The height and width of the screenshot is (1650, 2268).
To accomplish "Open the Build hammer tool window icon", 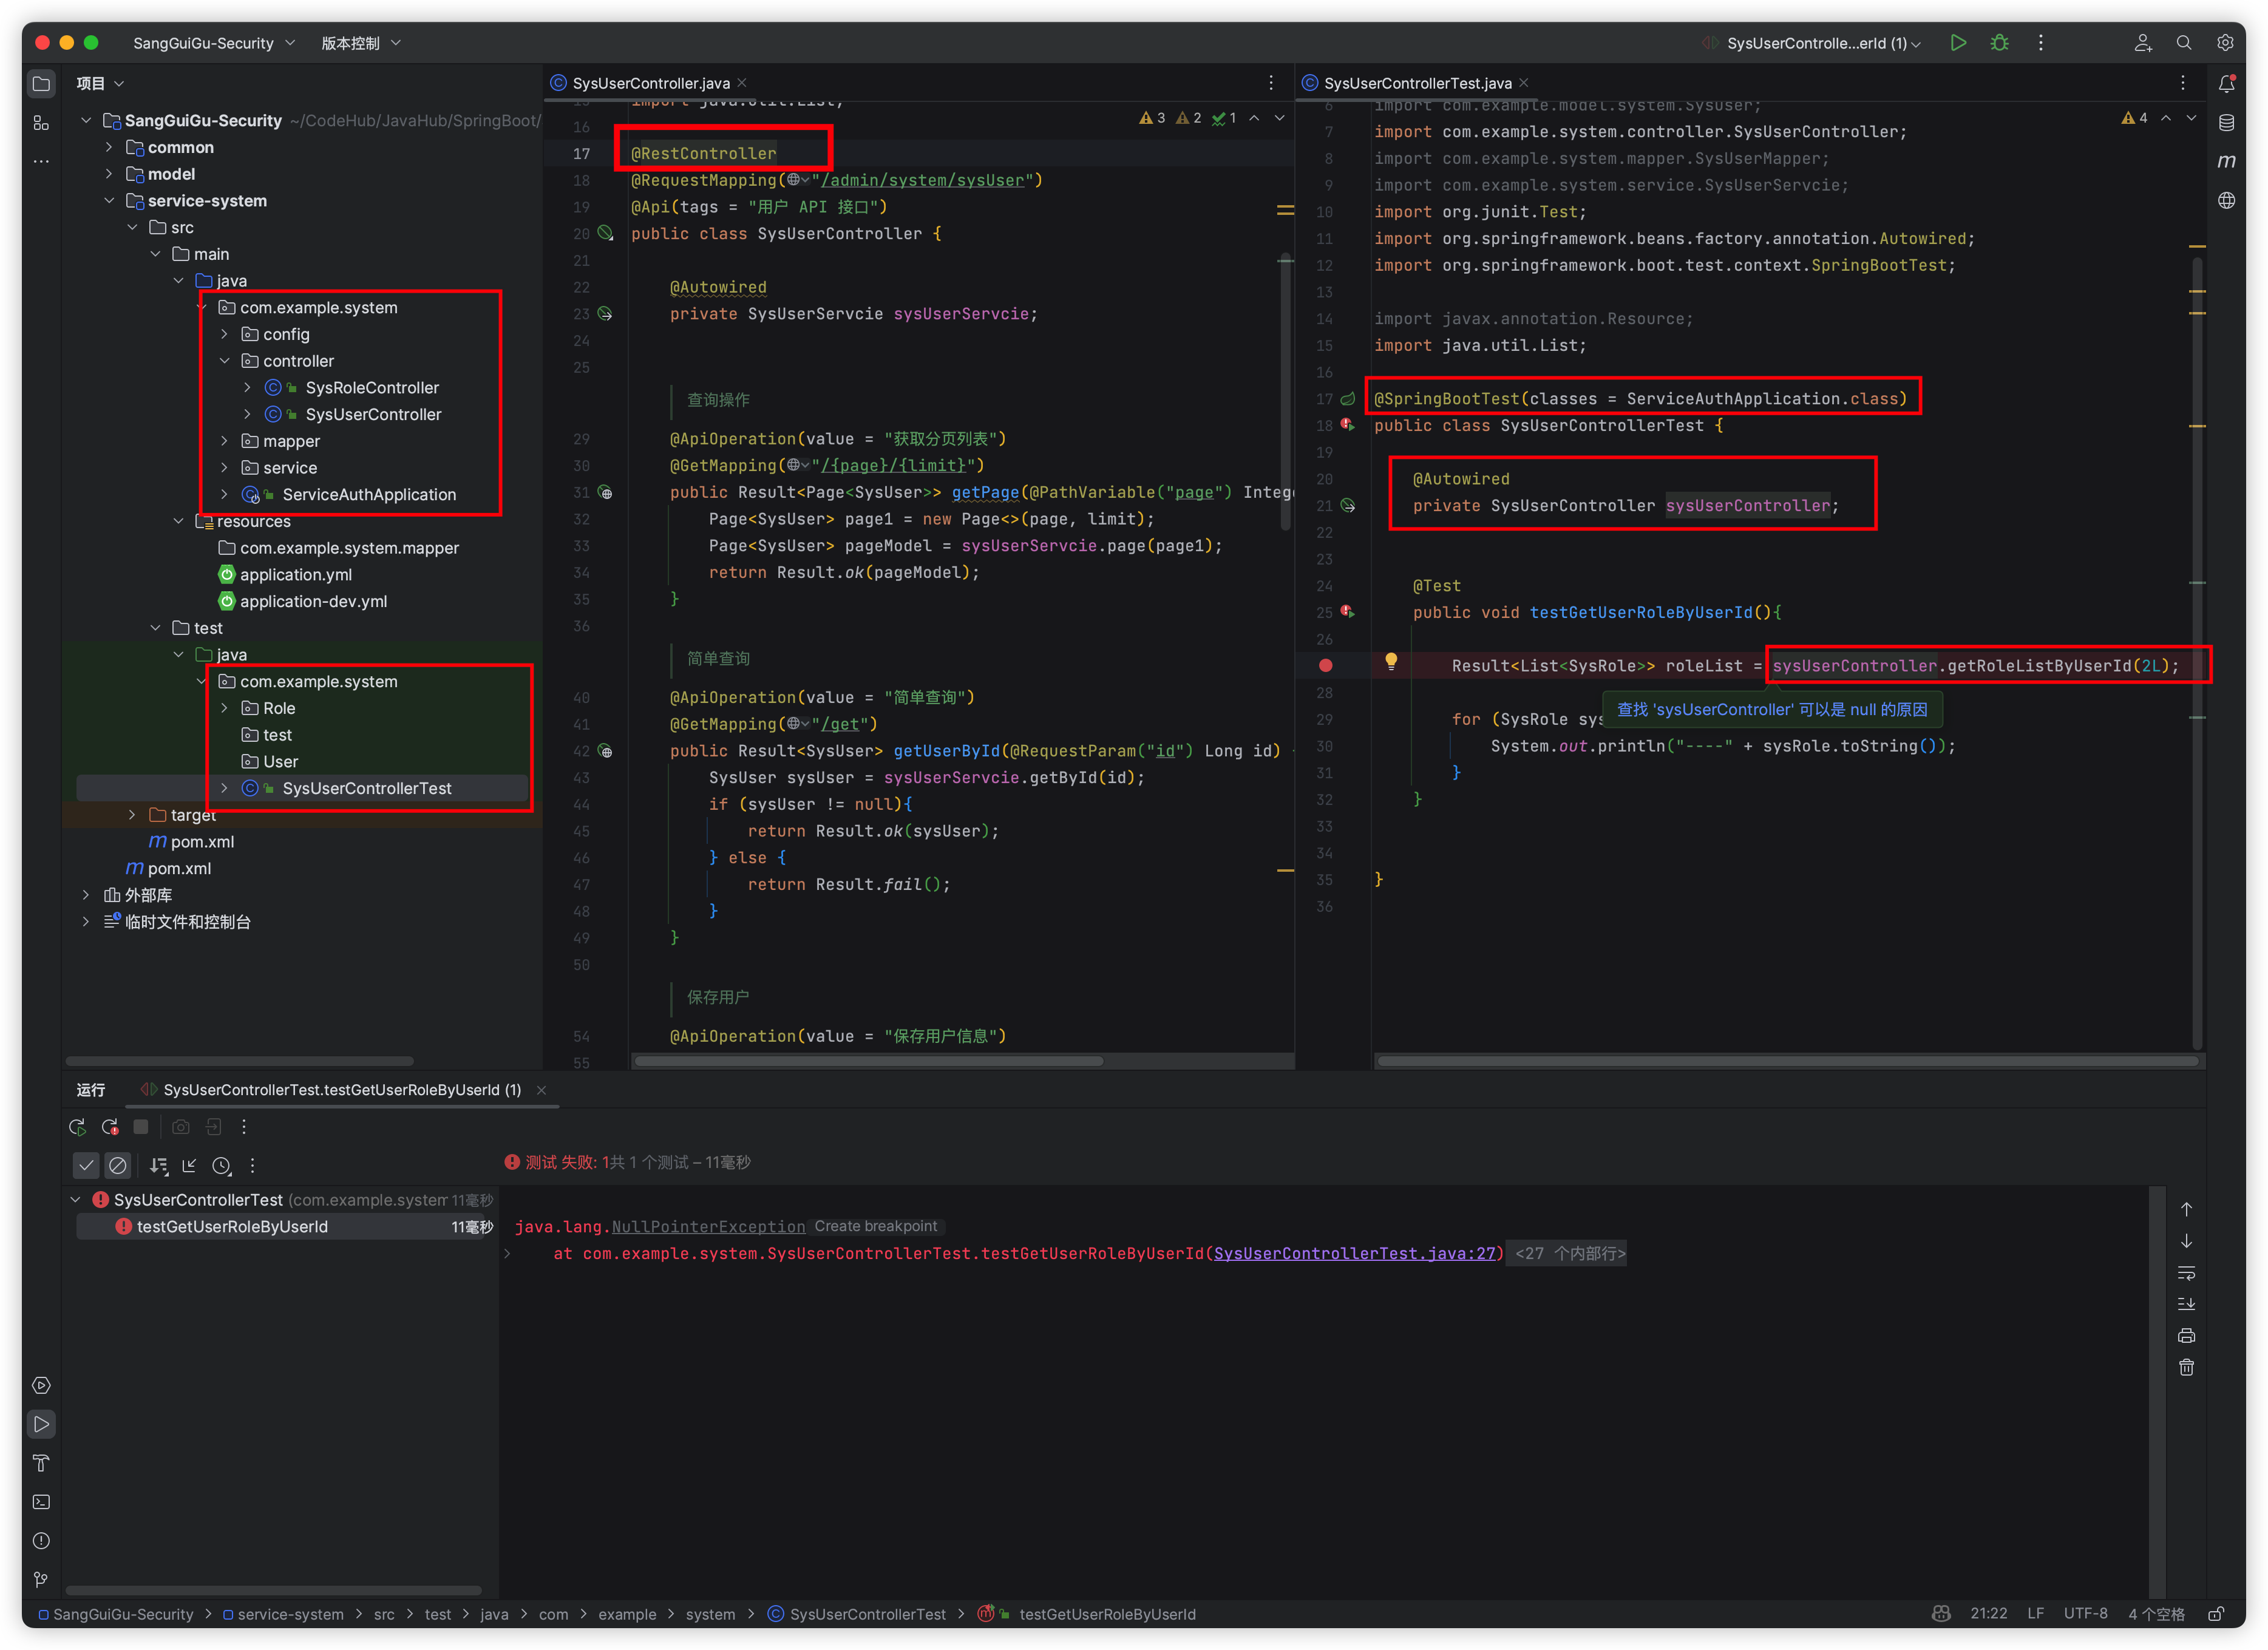I will click(x=41, y=1463).
